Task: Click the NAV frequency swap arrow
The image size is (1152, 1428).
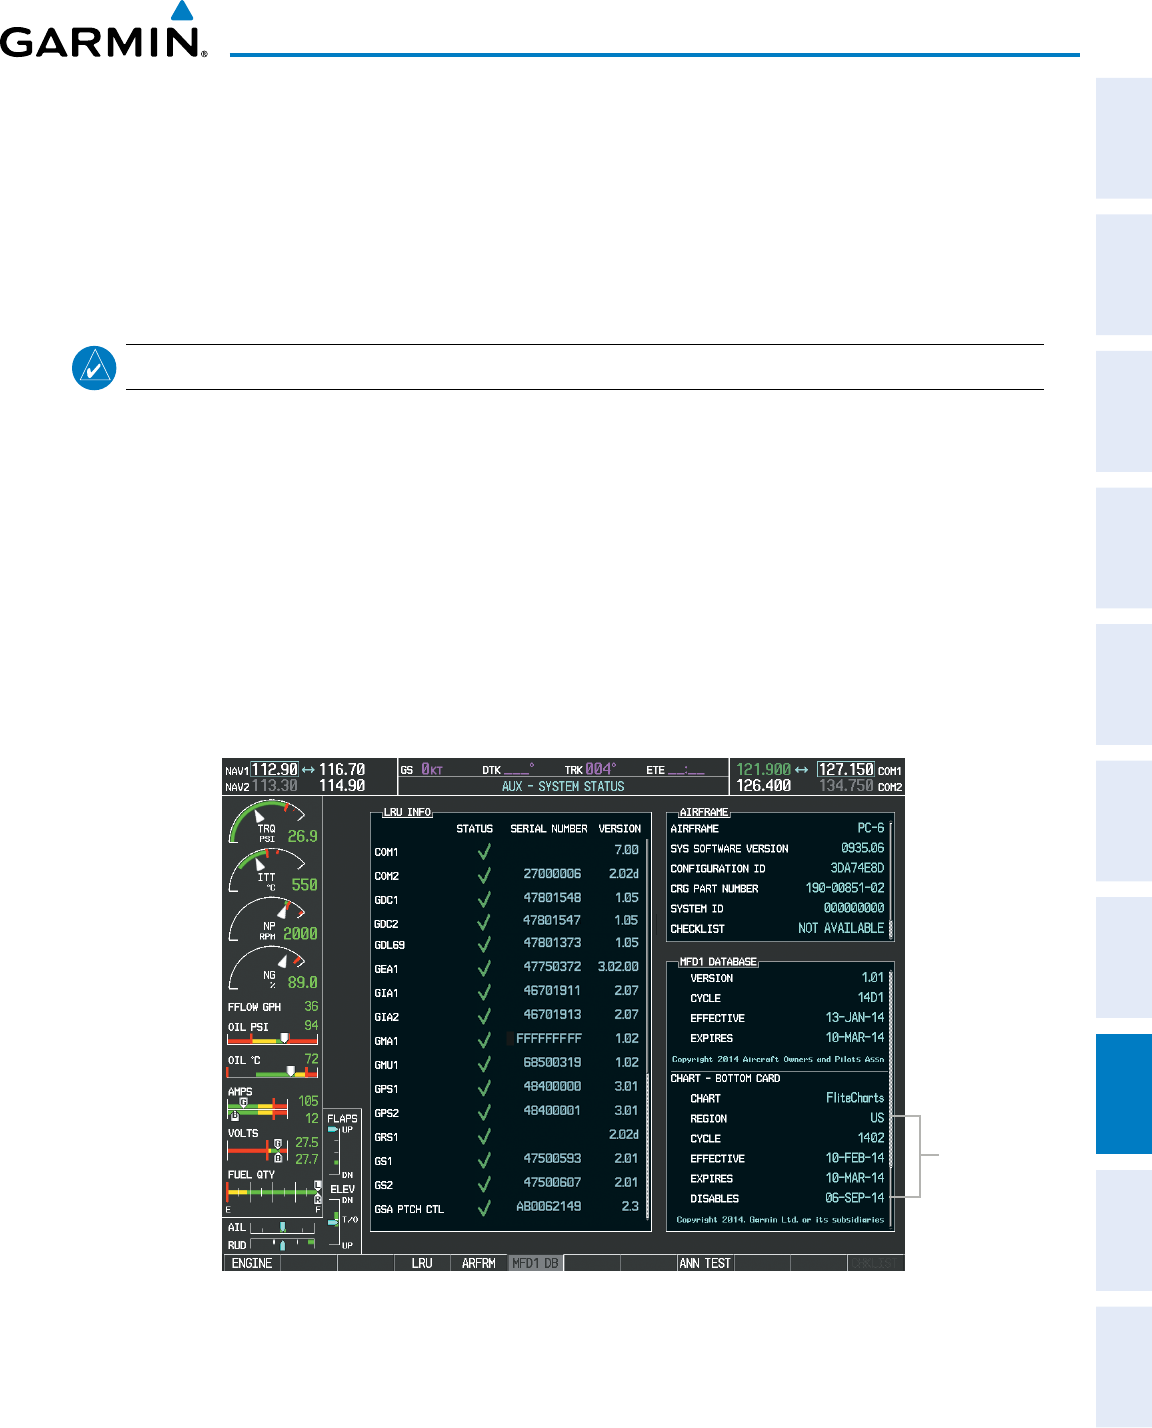Action: pos(308,770)
